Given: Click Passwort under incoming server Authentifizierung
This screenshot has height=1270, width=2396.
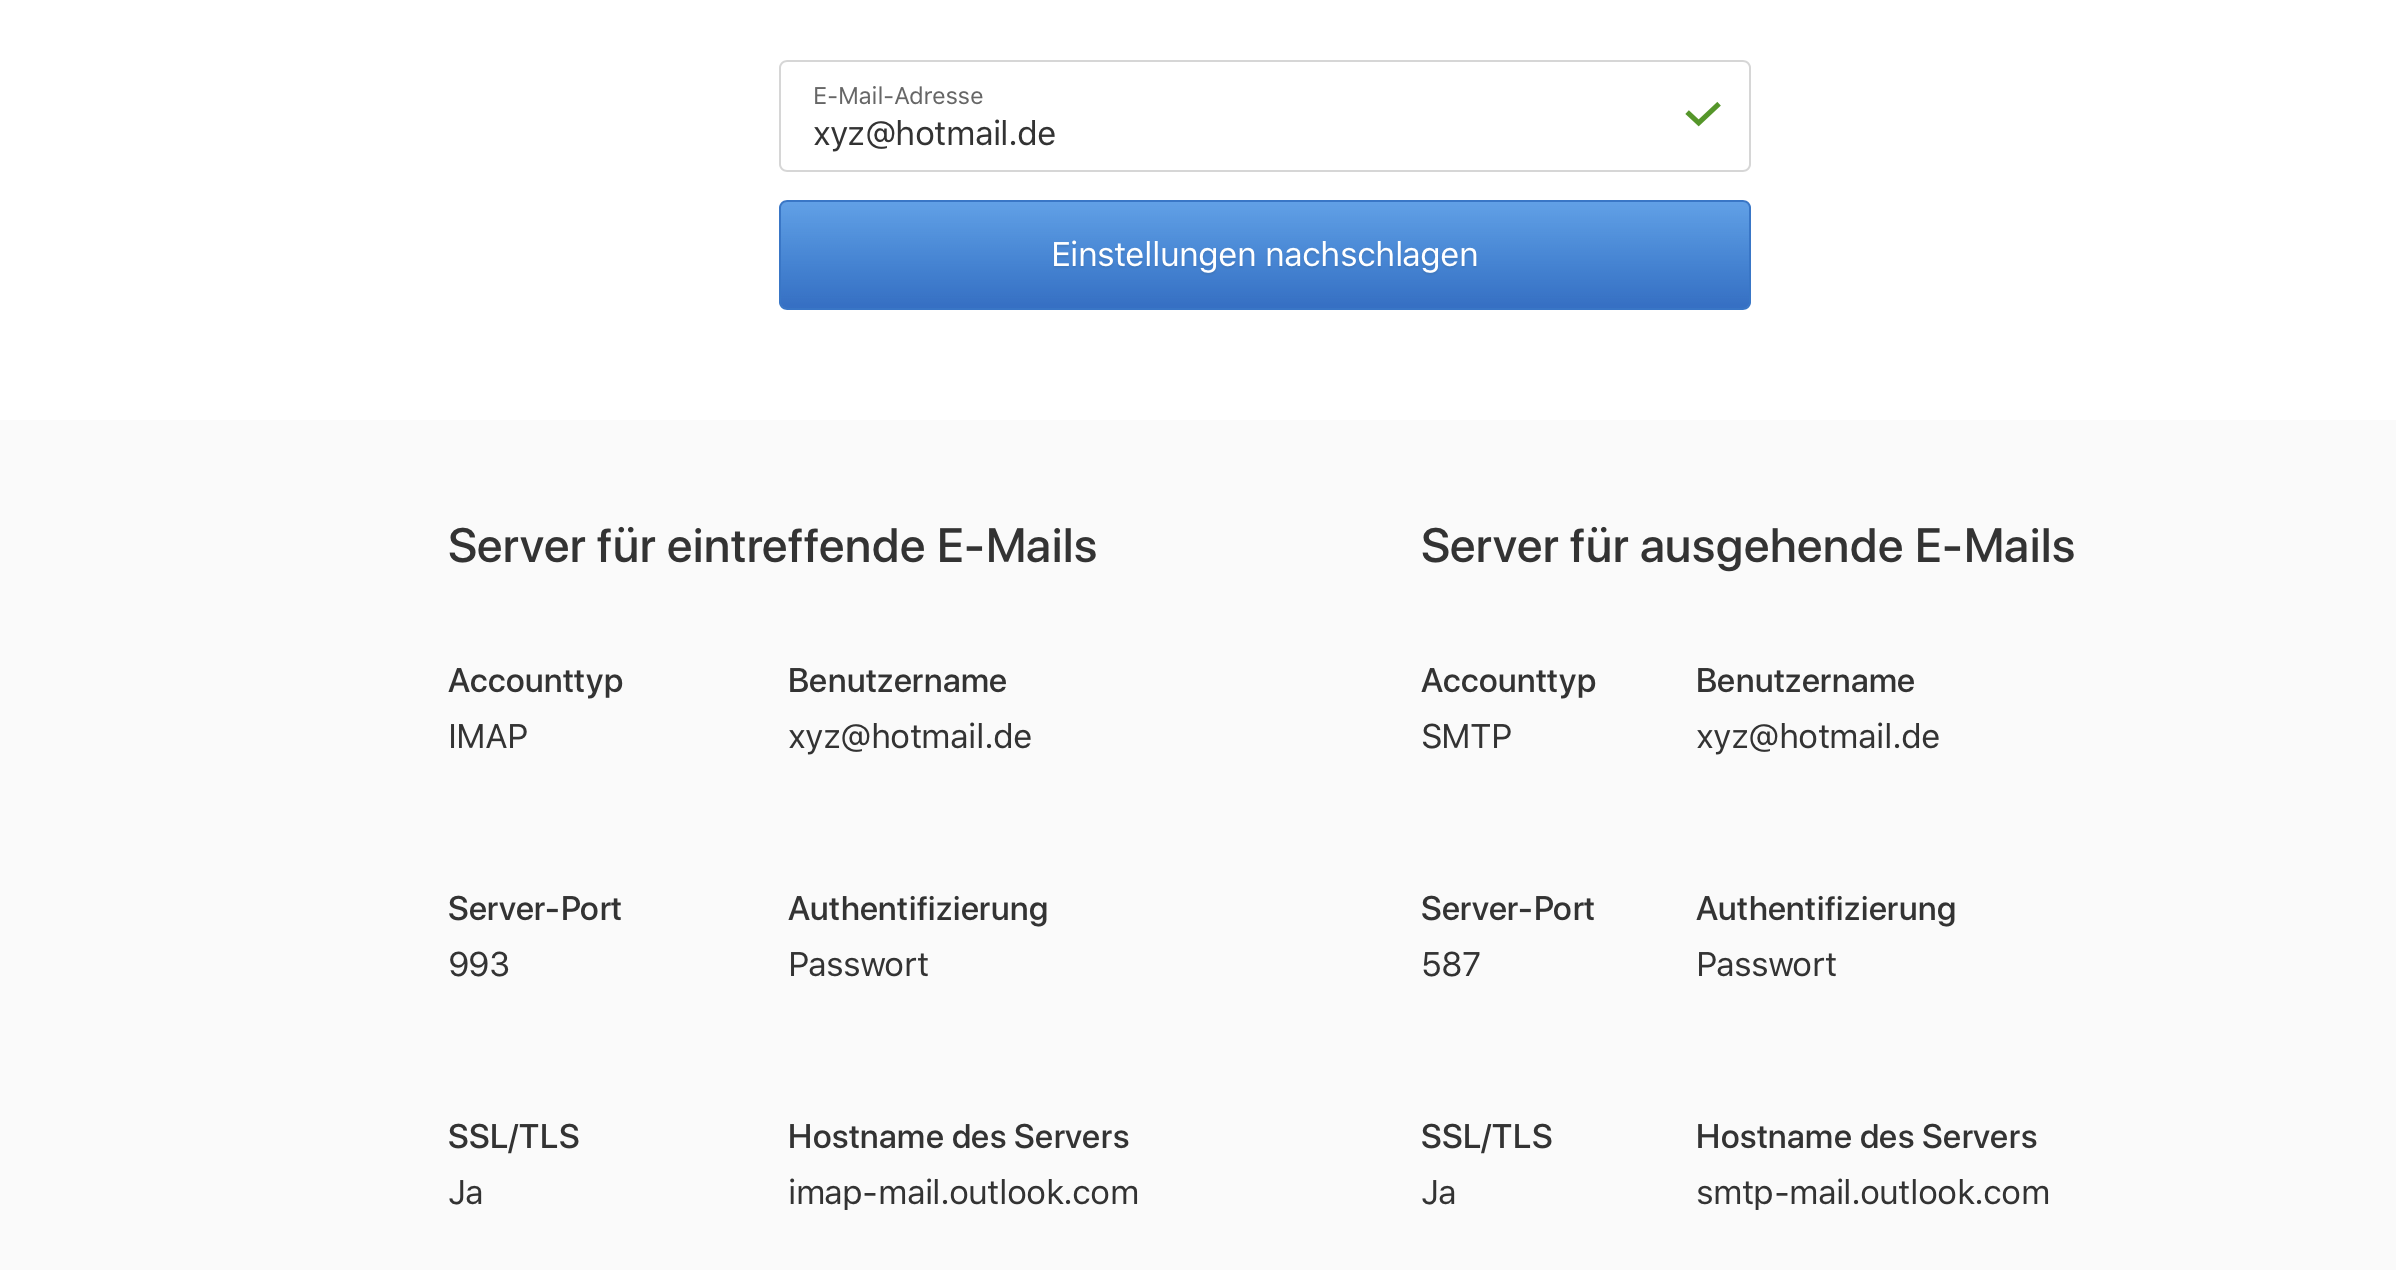Looking at the screenshot, I should tap(858, 965).
